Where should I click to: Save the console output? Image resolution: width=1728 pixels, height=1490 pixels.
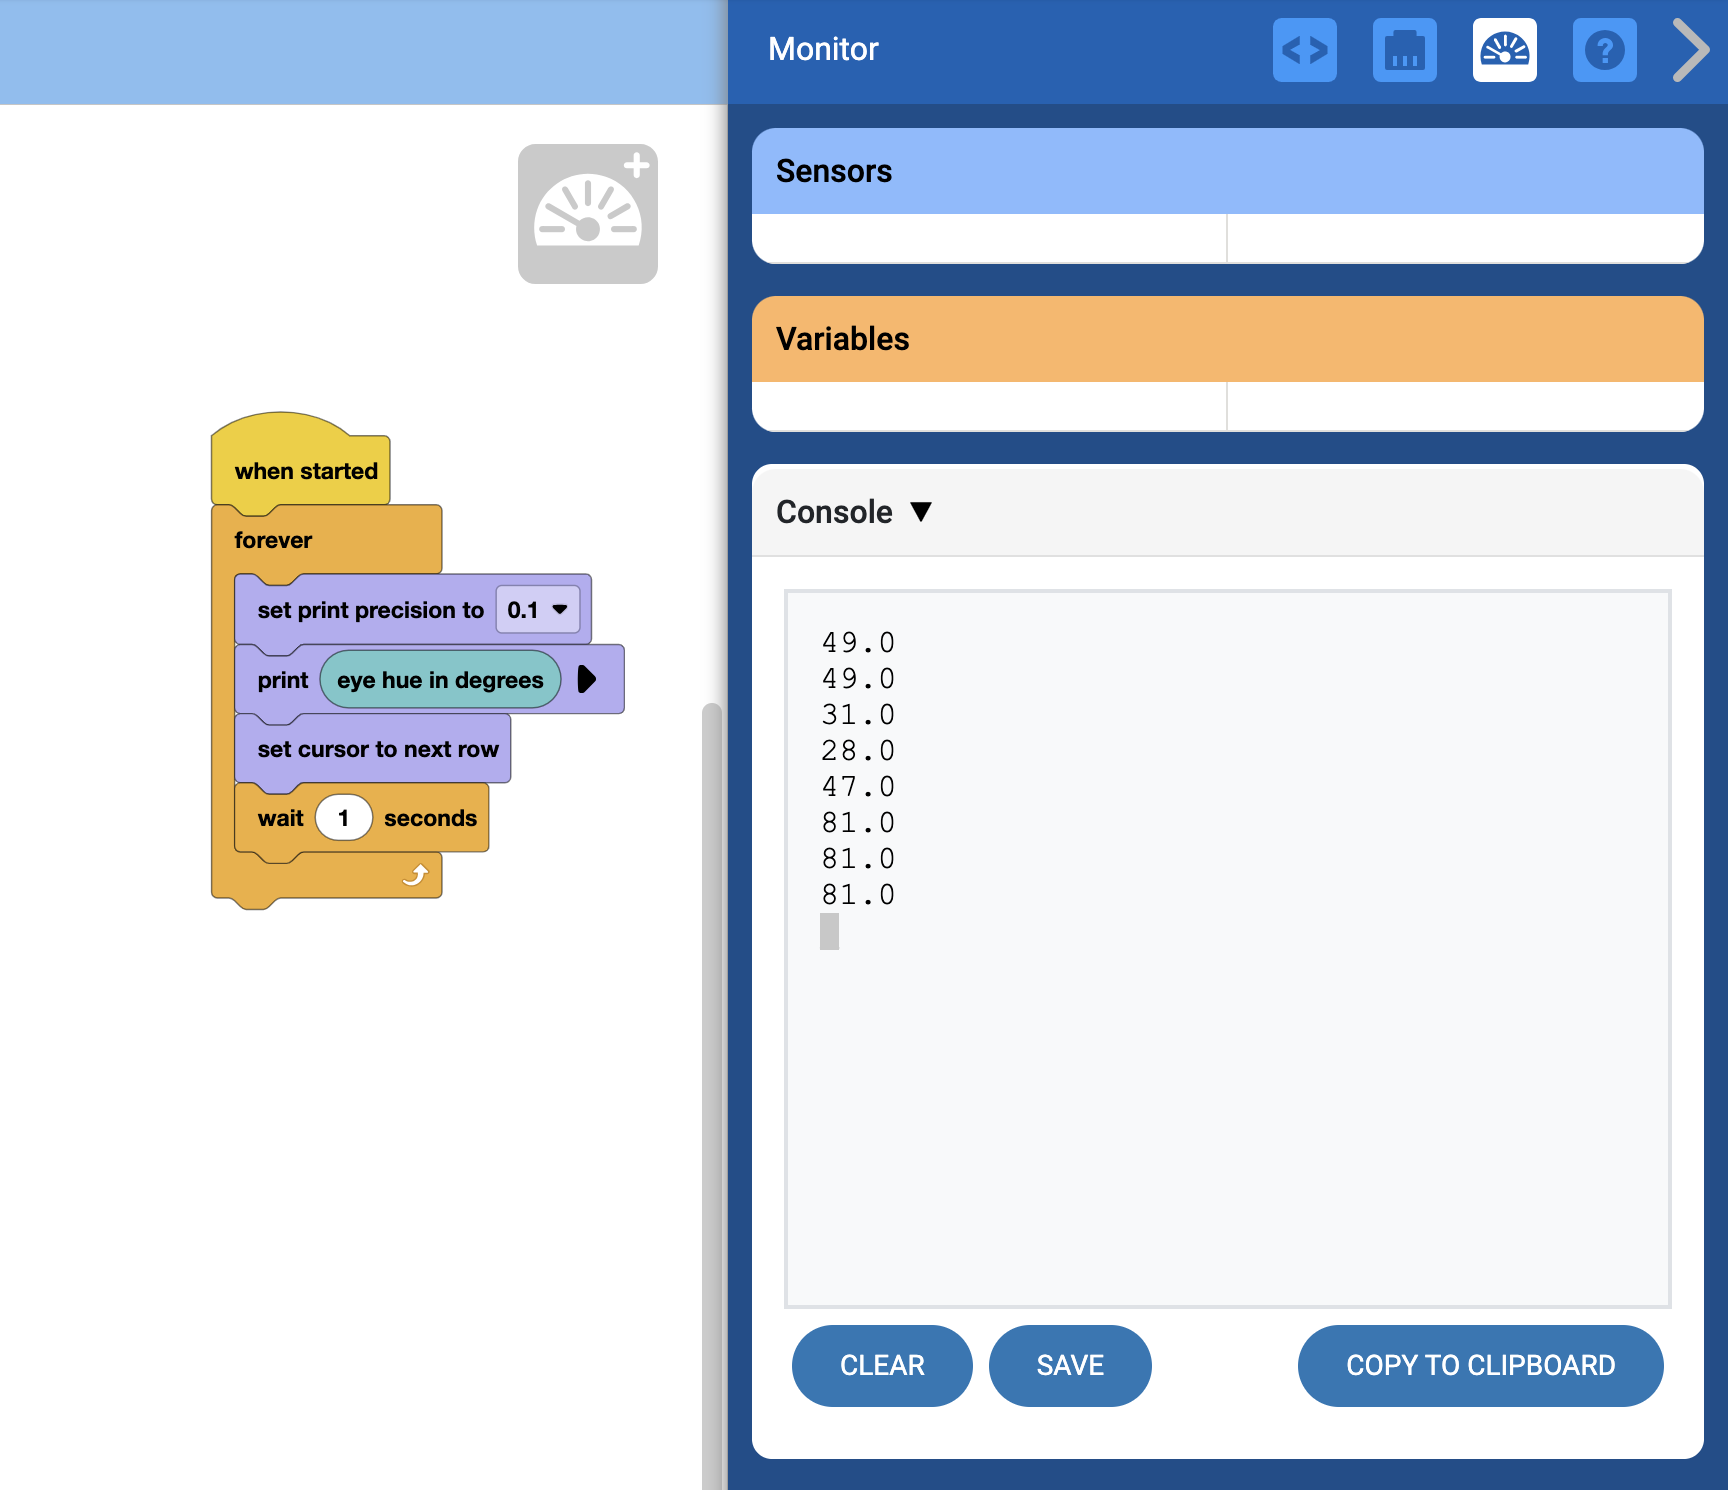(x=1069, y=1365)
